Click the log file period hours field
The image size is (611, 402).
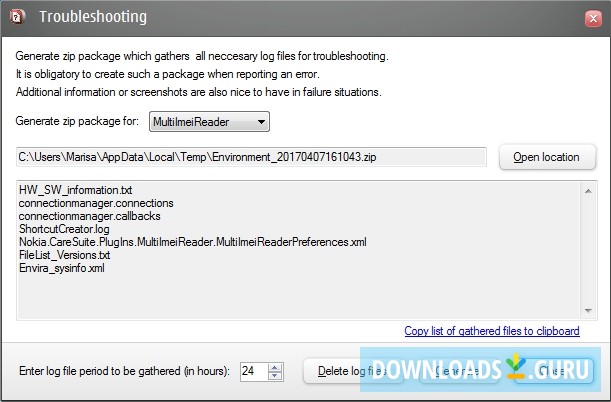254,371
